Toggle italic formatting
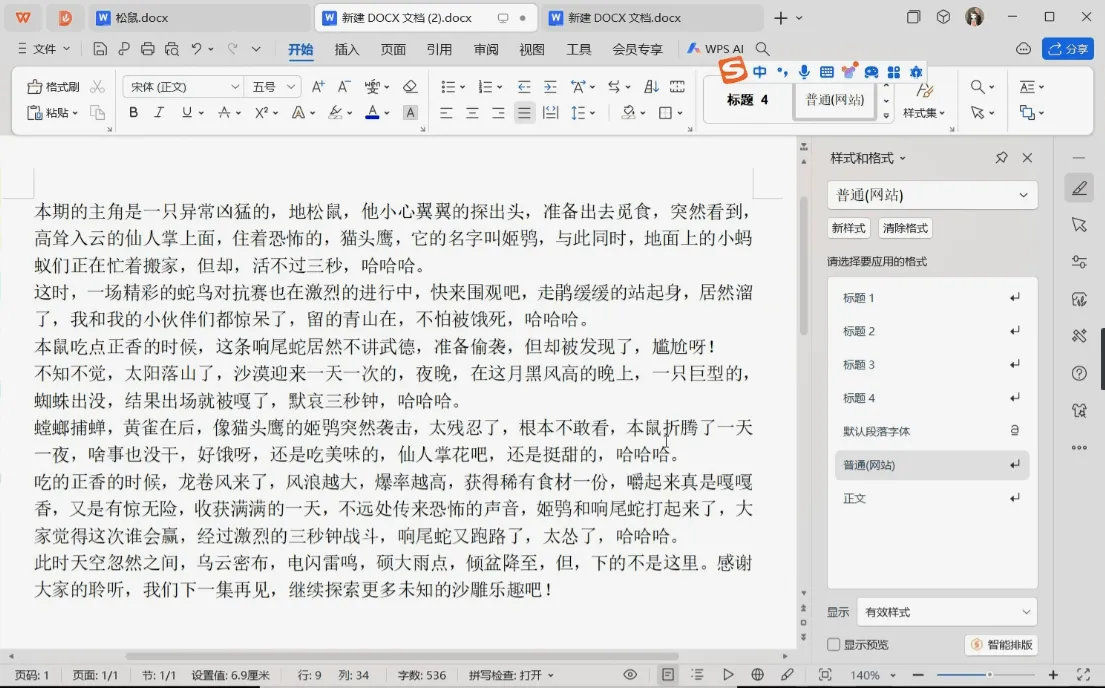 pos(159,113)
